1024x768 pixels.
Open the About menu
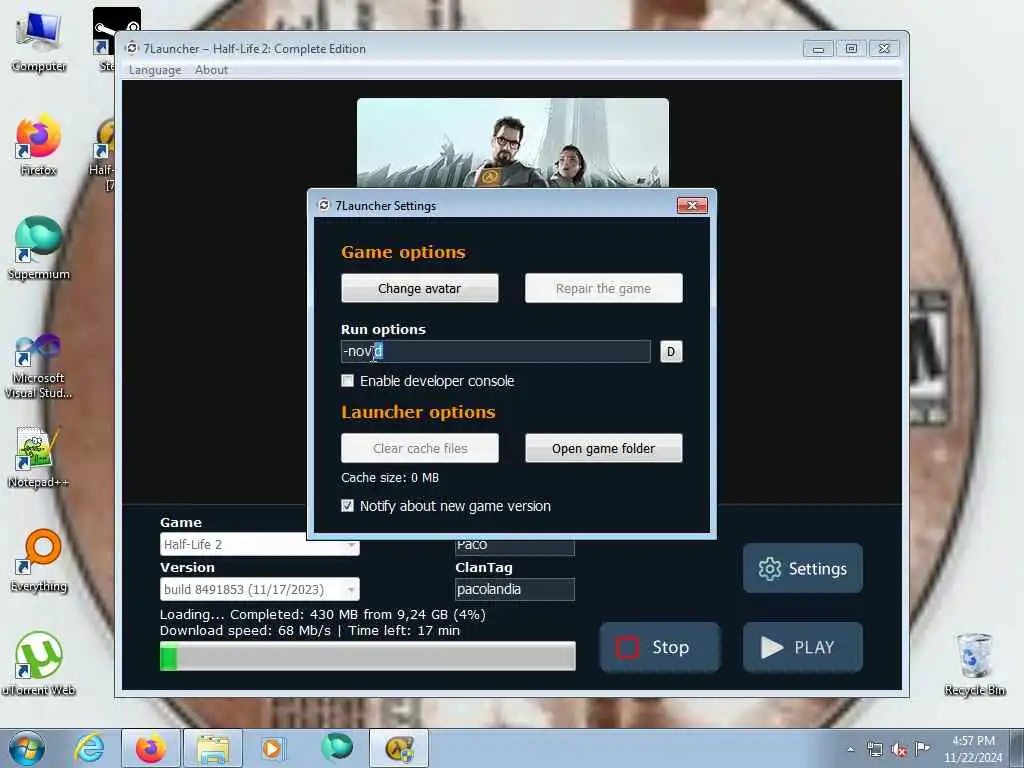(x=211, y=70)
